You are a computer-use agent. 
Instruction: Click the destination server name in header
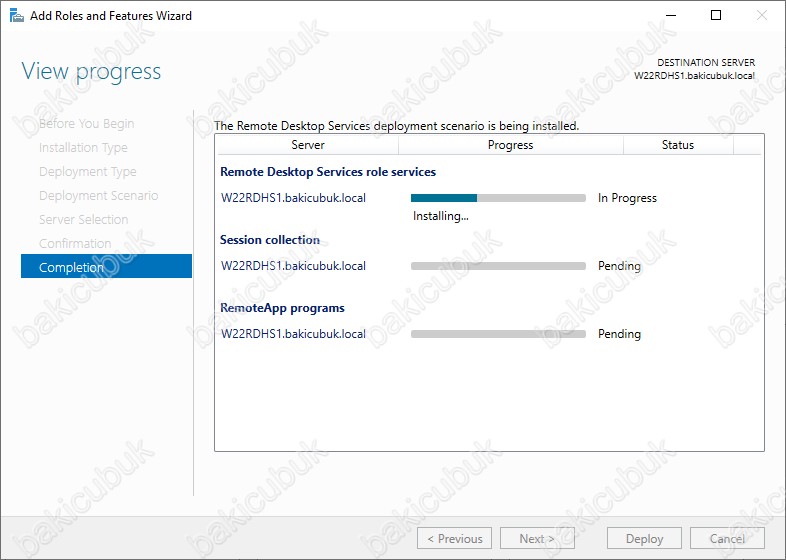click(x=694, y=76)
